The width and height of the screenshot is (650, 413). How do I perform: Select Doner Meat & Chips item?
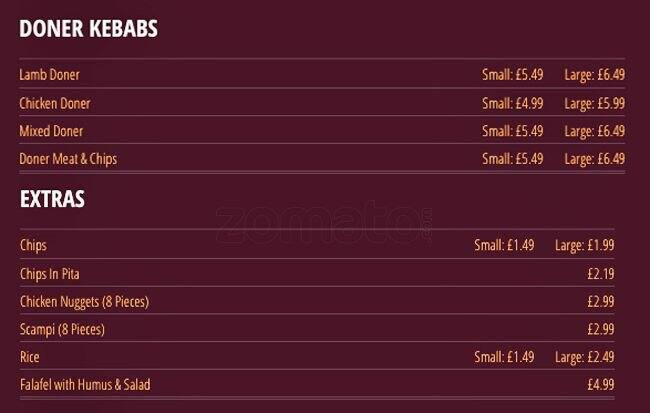75,159
